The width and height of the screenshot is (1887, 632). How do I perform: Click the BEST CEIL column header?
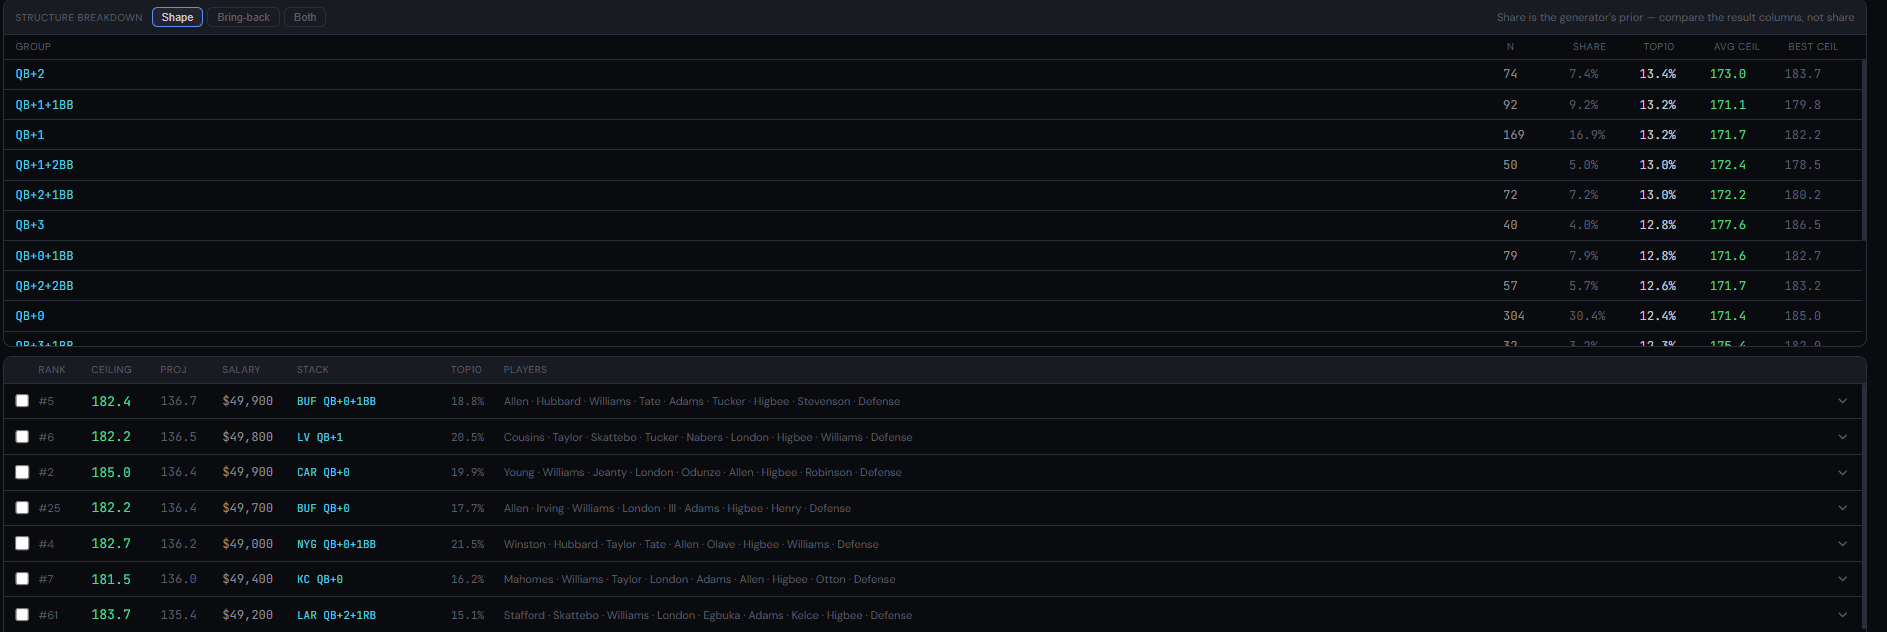point(1813,47)
